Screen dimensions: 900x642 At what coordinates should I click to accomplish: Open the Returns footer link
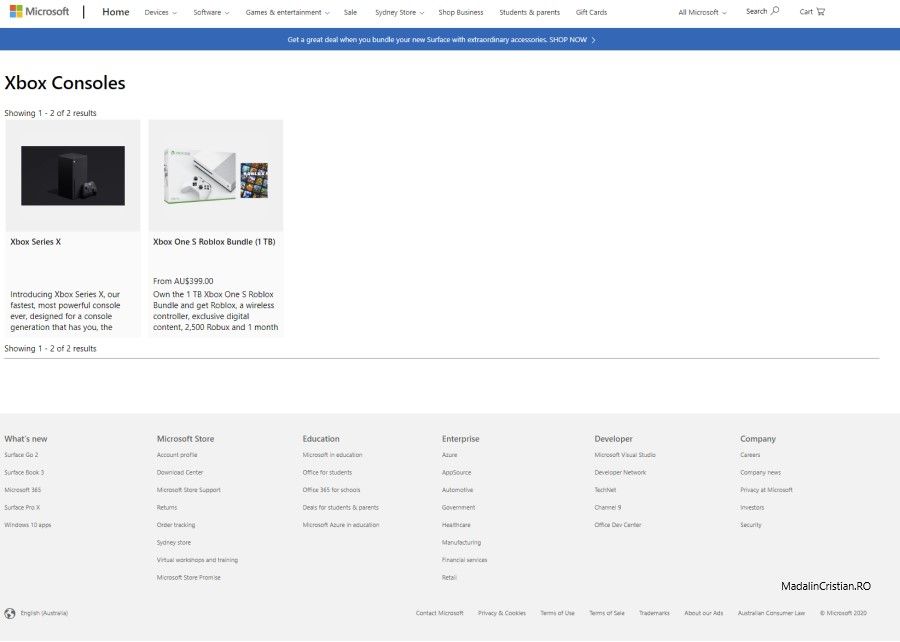point(166,508)
